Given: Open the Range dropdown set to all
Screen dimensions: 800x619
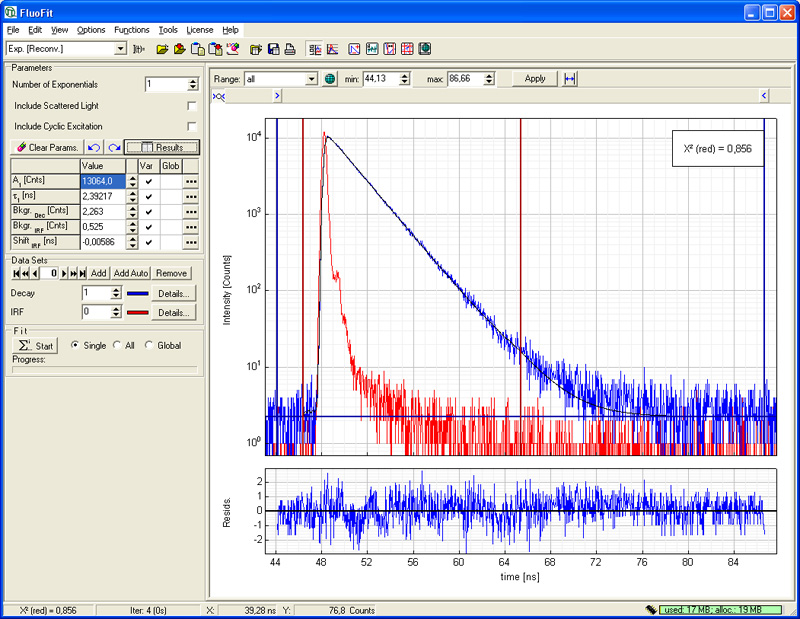Looking at the screenshot, I should click(x=311, y=78).
